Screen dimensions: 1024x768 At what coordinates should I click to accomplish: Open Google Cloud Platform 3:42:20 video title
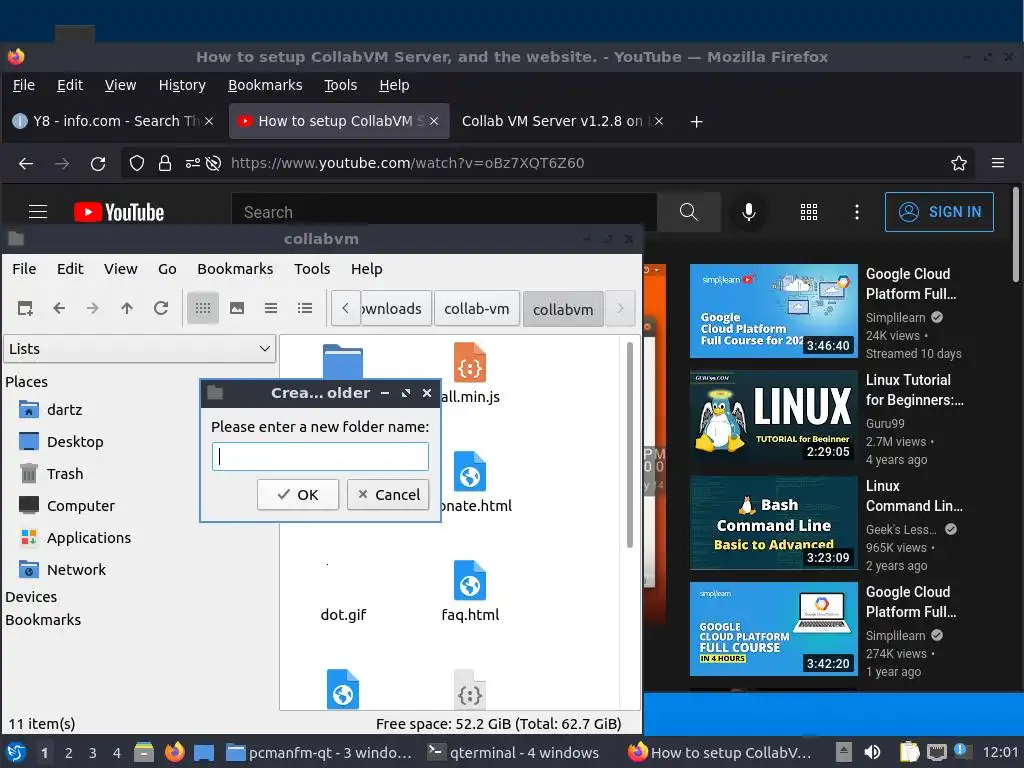click(x=910, y=601)
